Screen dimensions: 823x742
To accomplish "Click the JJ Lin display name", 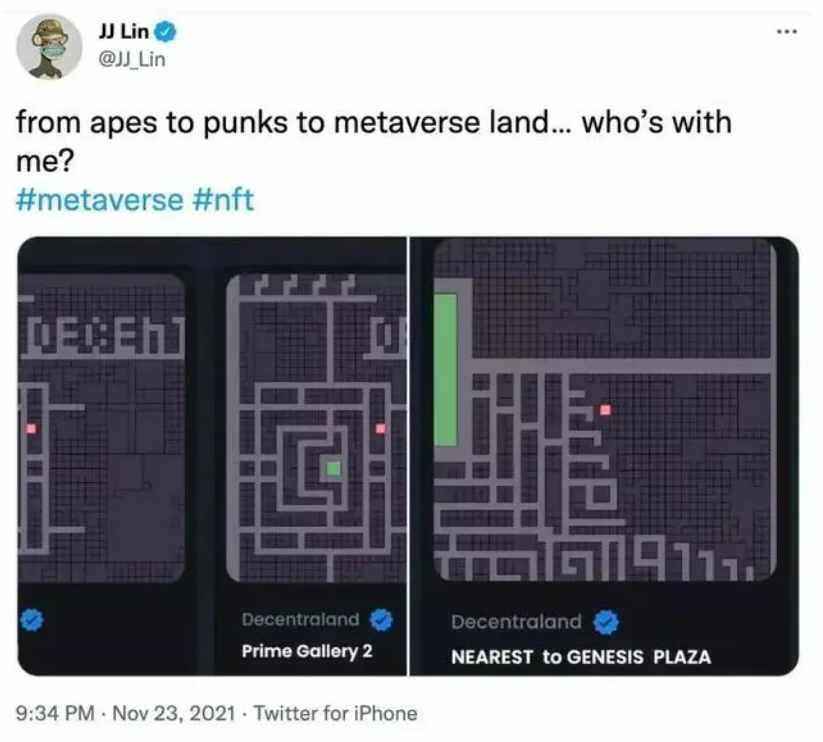I will point(124,31).
